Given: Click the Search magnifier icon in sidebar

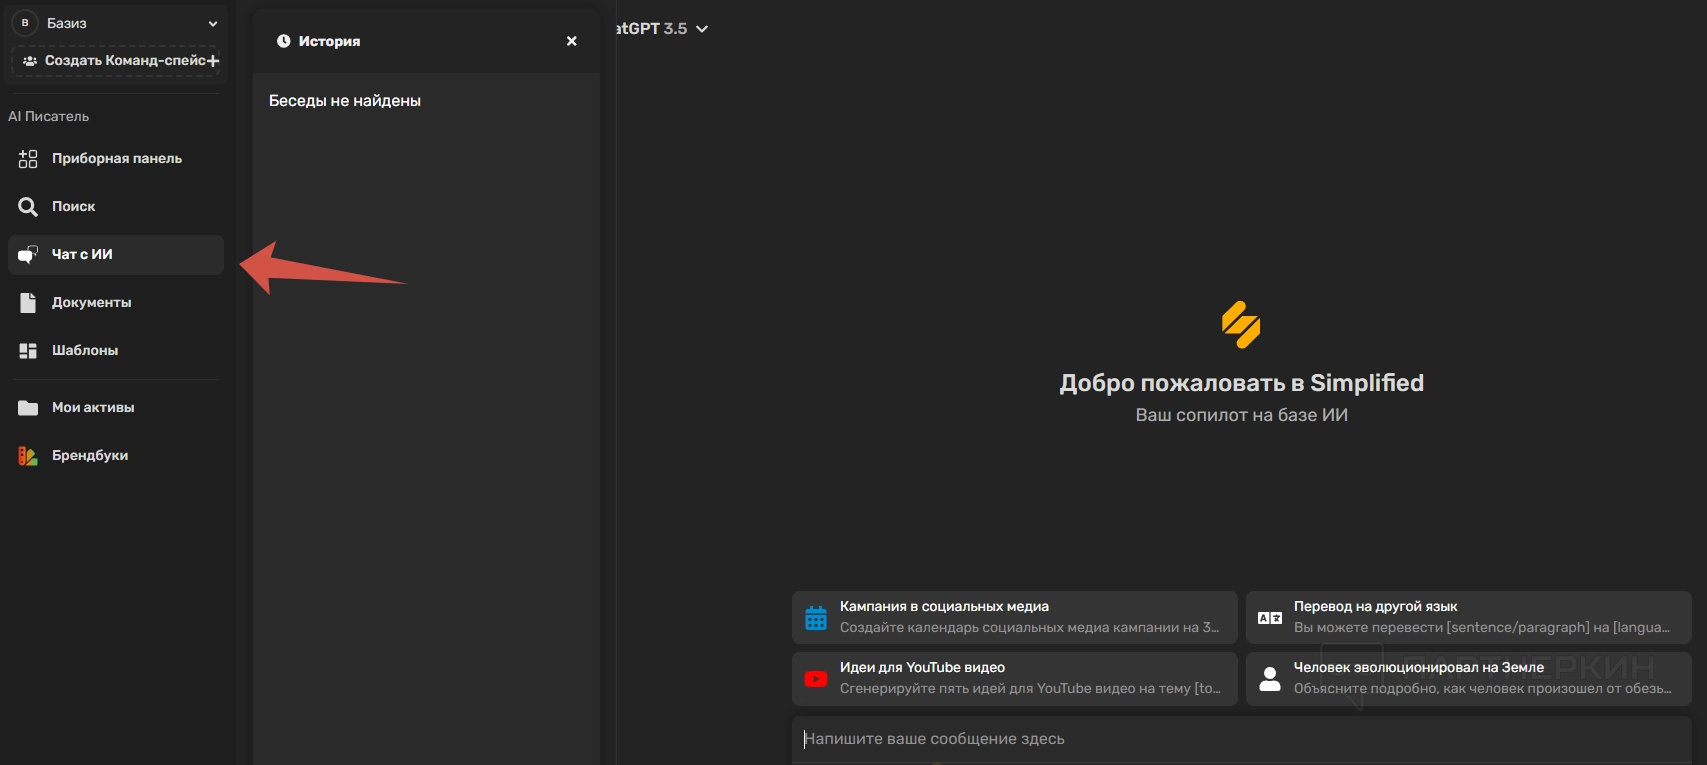Looking at the screenshot, I should coord(28,207).
